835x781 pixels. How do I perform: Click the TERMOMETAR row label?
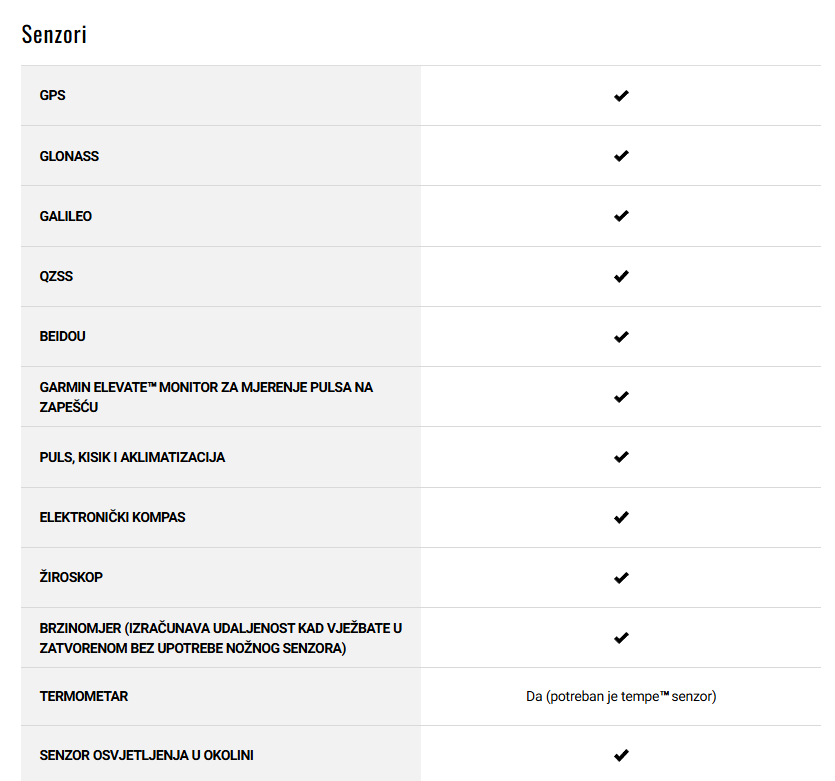coord(84,696)
